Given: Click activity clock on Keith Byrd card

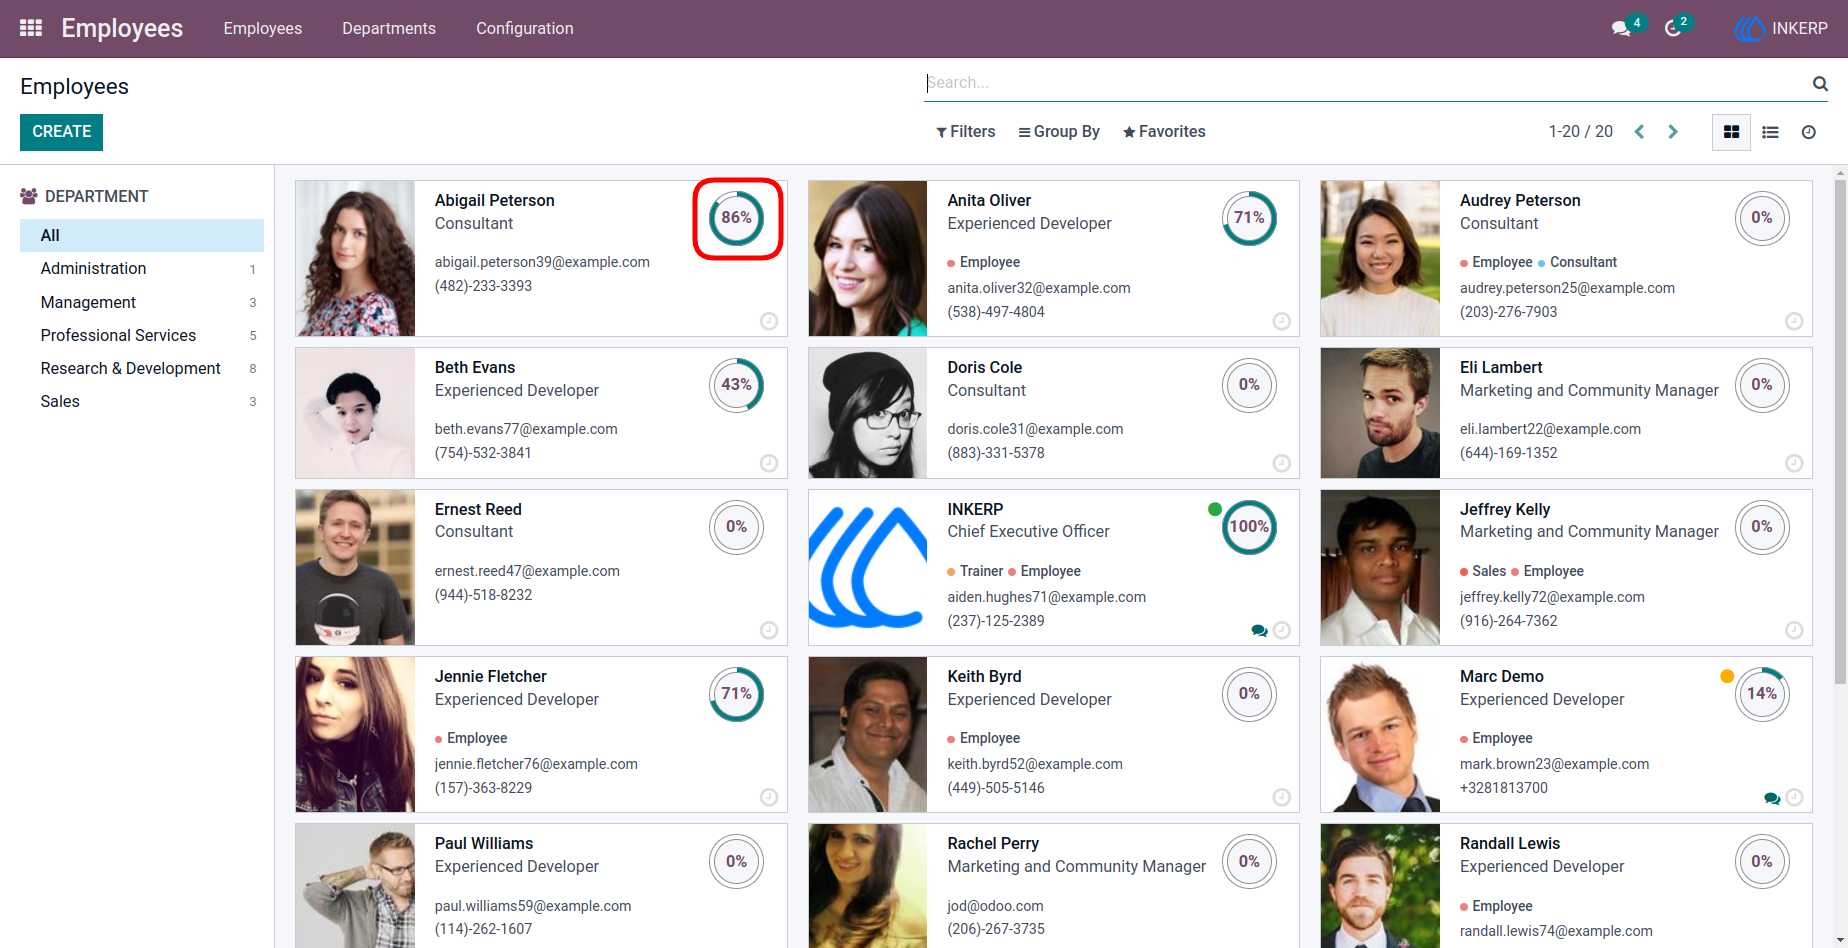Looking at the screenshot, I should [x=1281, y=797].
